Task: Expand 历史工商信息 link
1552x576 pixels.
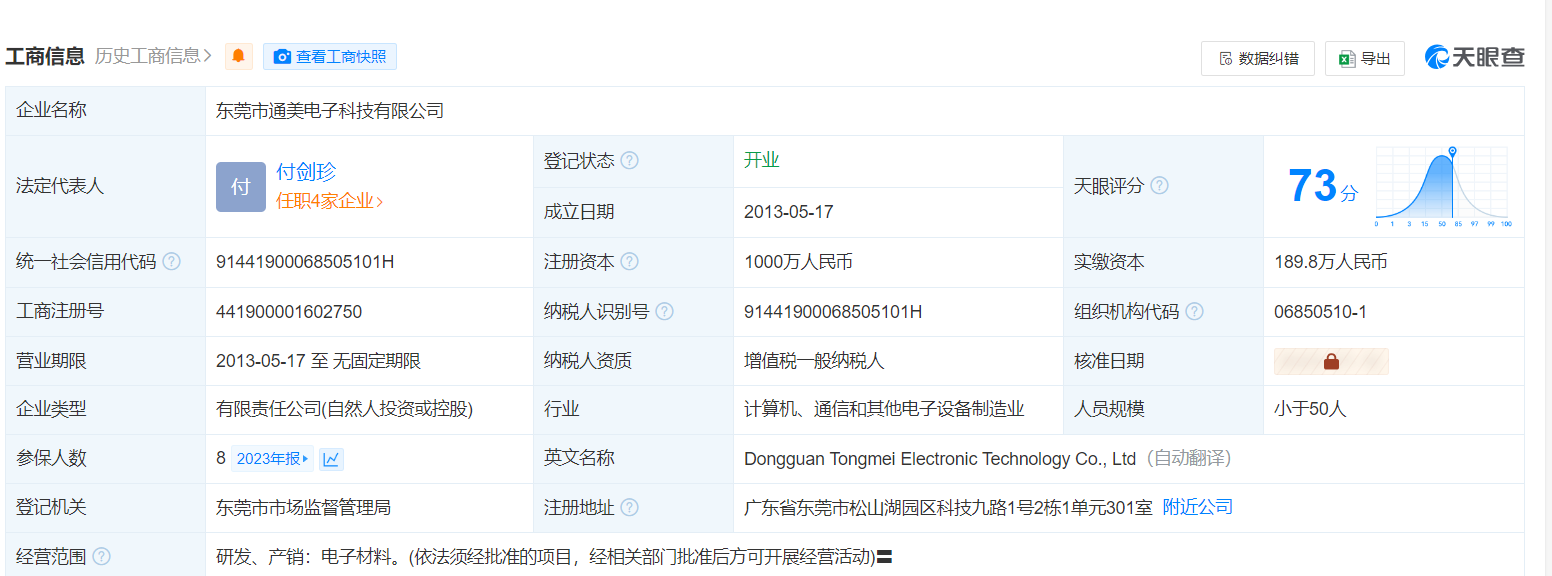Action: tap(153, 56)
